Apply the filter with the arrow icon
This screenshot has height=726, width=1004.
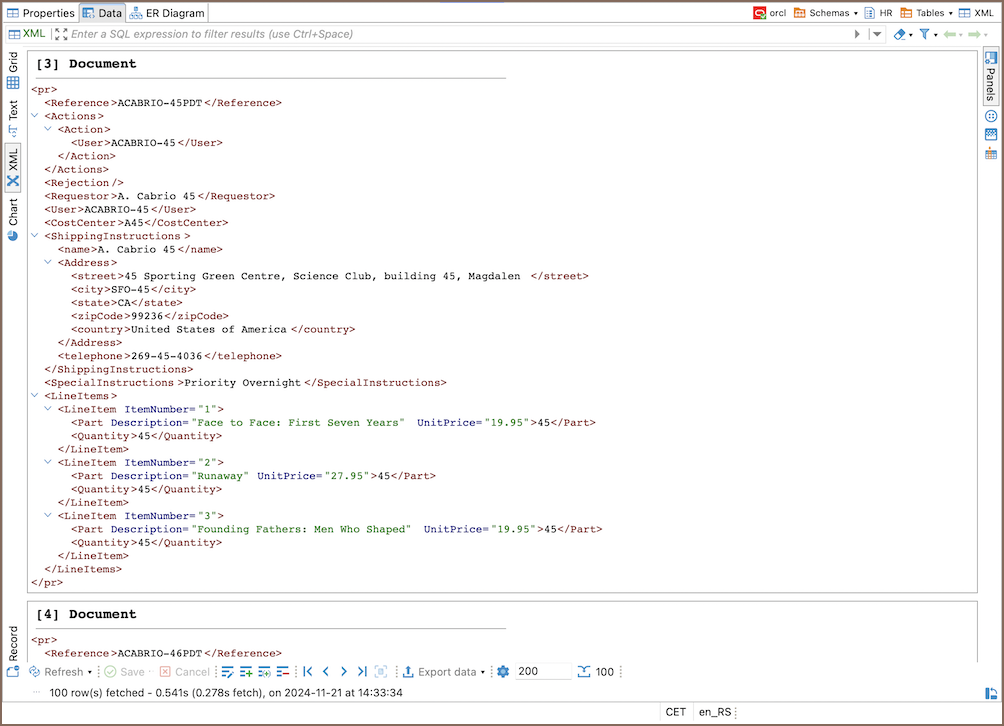point(857,34)
